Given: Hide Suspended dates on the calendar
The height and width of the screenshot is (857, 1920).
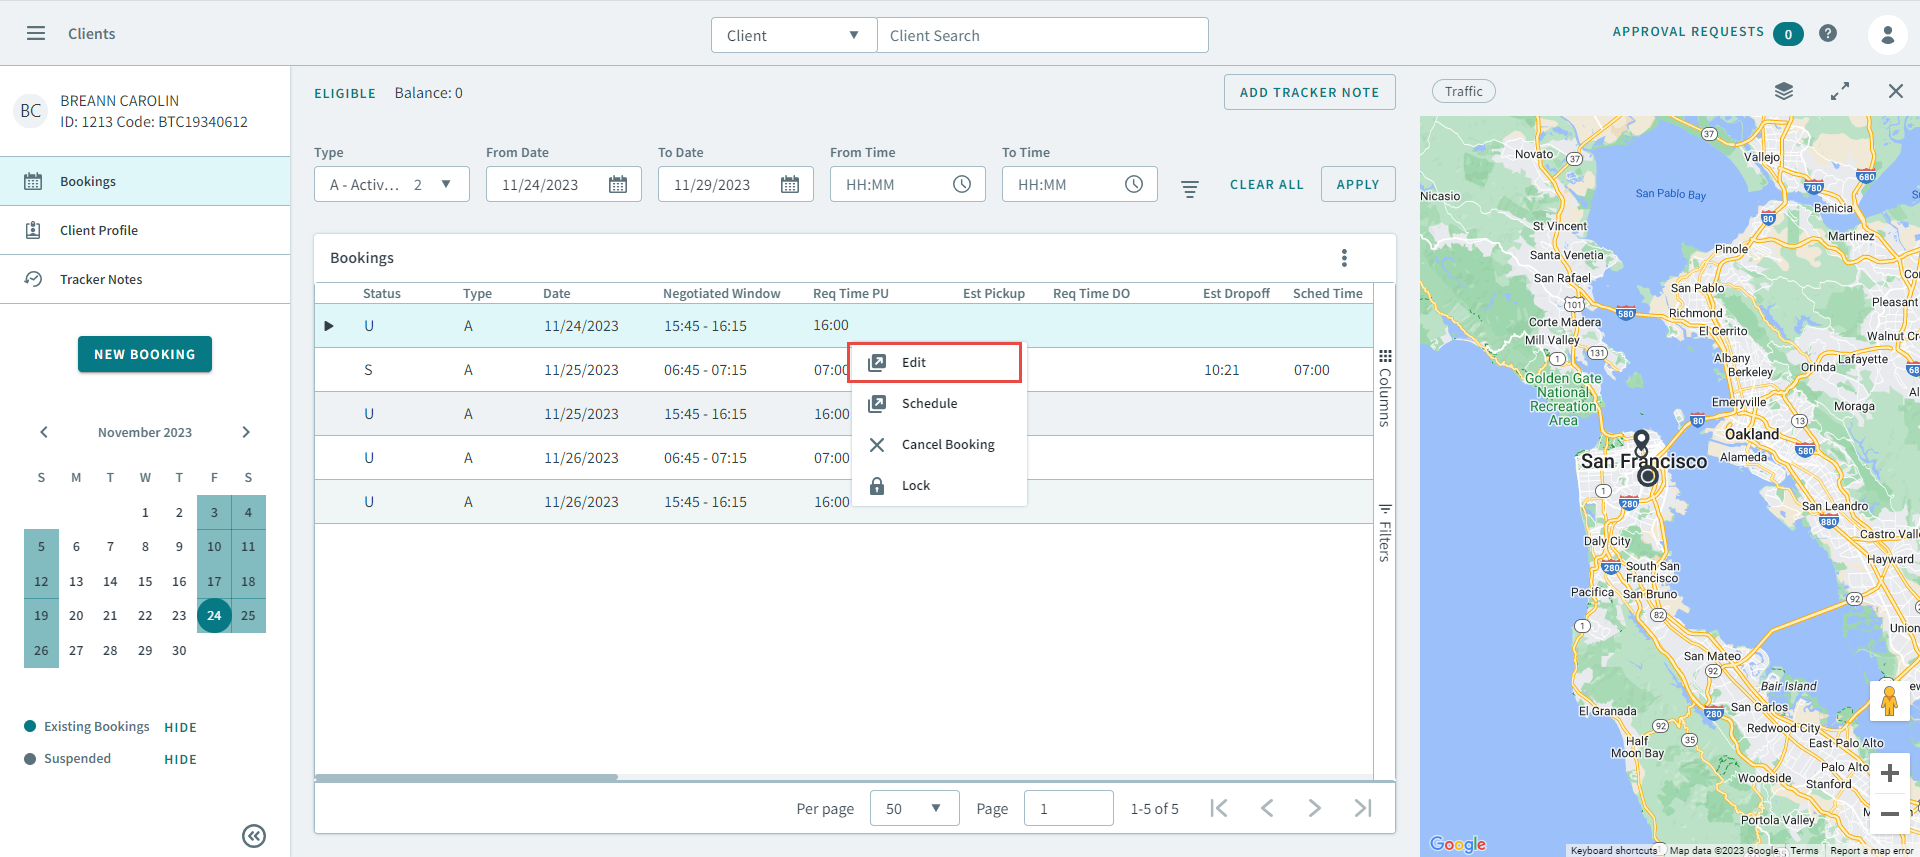Looking at the screenshot, I should [x=180, y=760].
